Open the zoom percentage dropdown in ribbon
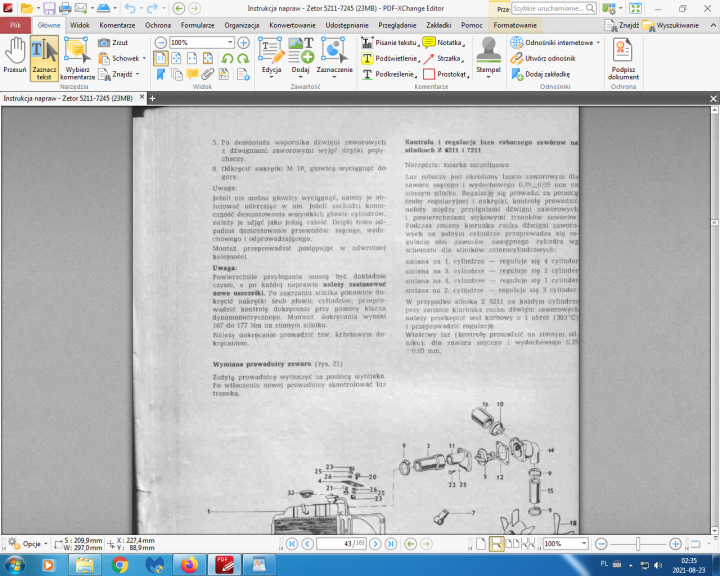The width and height of the screenshot is (720, 576). click(x=229, y=43)
